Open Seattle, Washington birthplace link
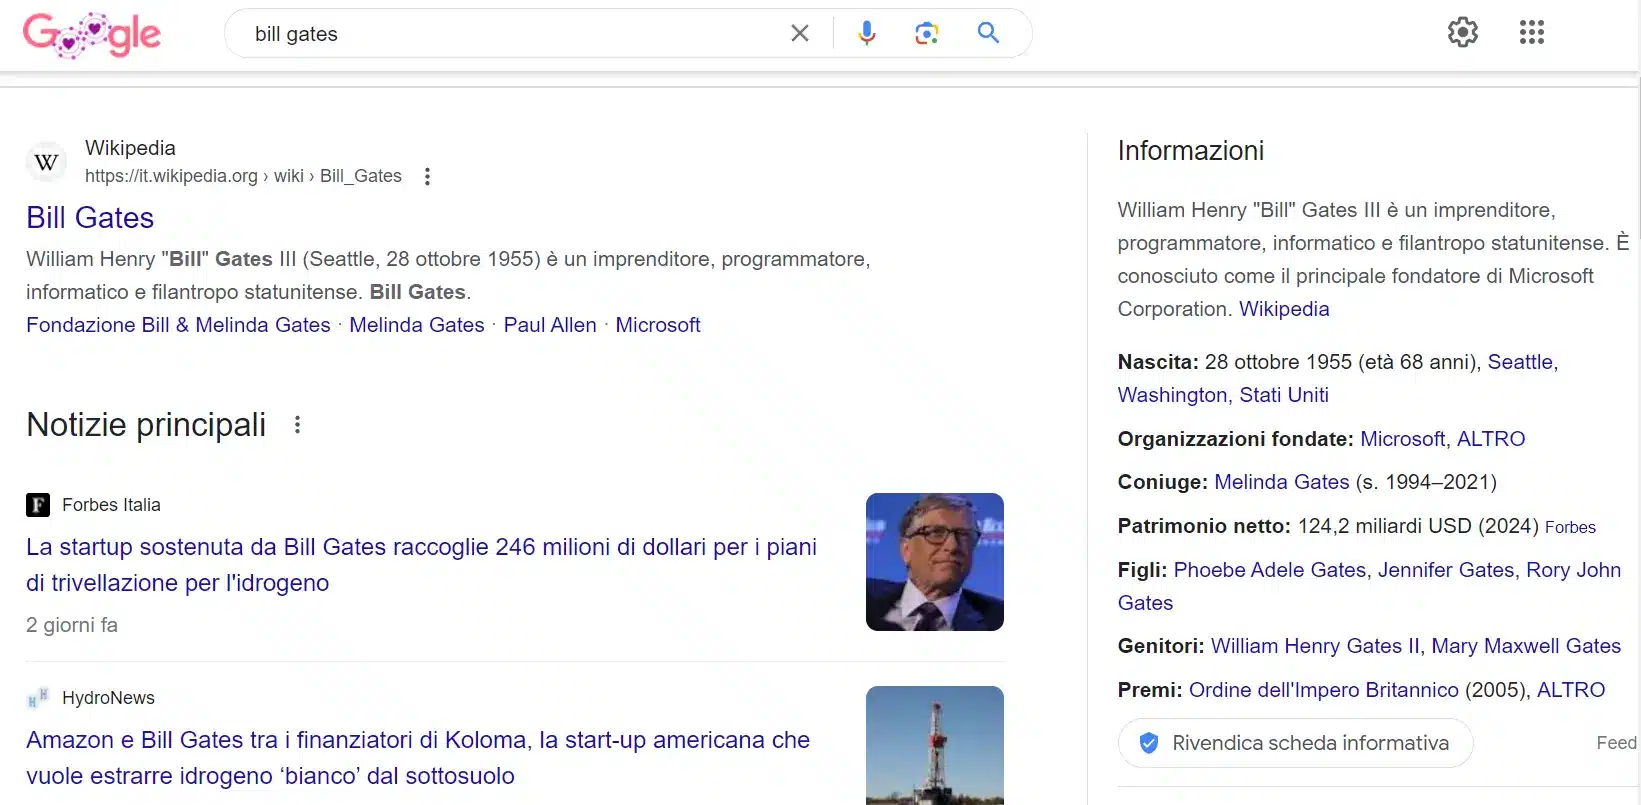The height and width of the screenshot is (805, 1641). point(1338,378)
